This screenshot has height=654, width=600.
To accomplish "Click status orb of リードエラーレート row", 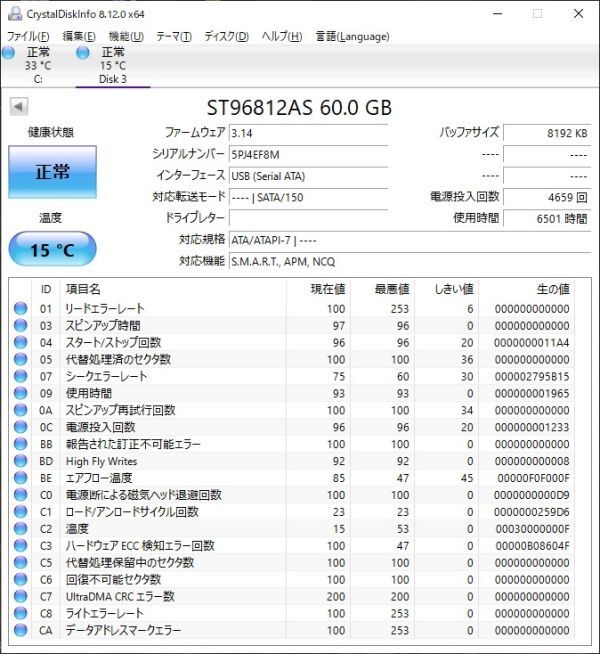I will click(x=20, y=308).
